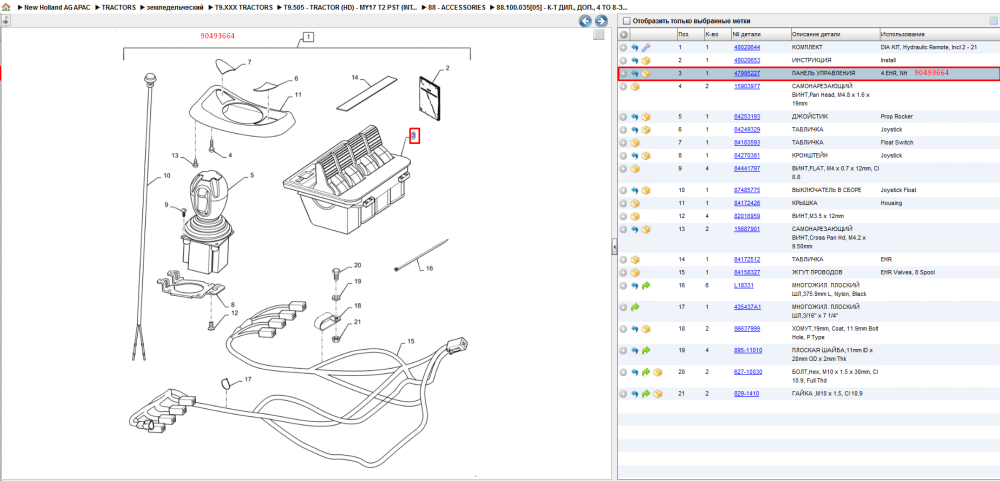
Task: Go to the home page icon
Action: (6, 7)
